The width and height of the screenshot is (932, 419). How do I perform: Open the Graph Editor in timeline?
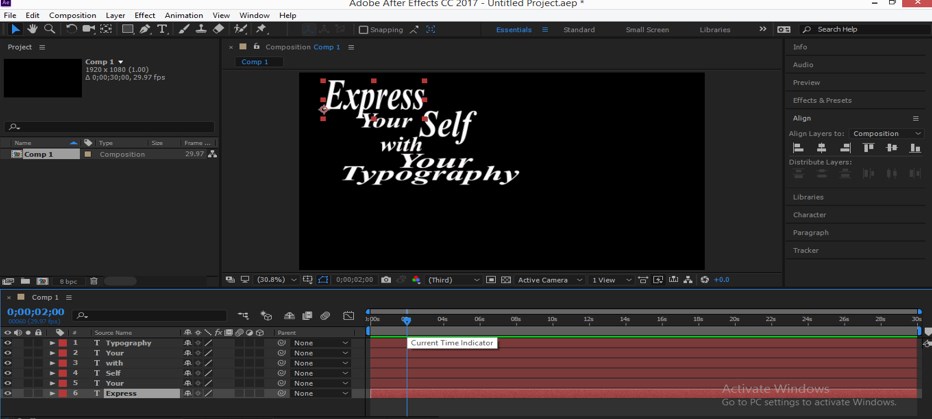(348, 316)
